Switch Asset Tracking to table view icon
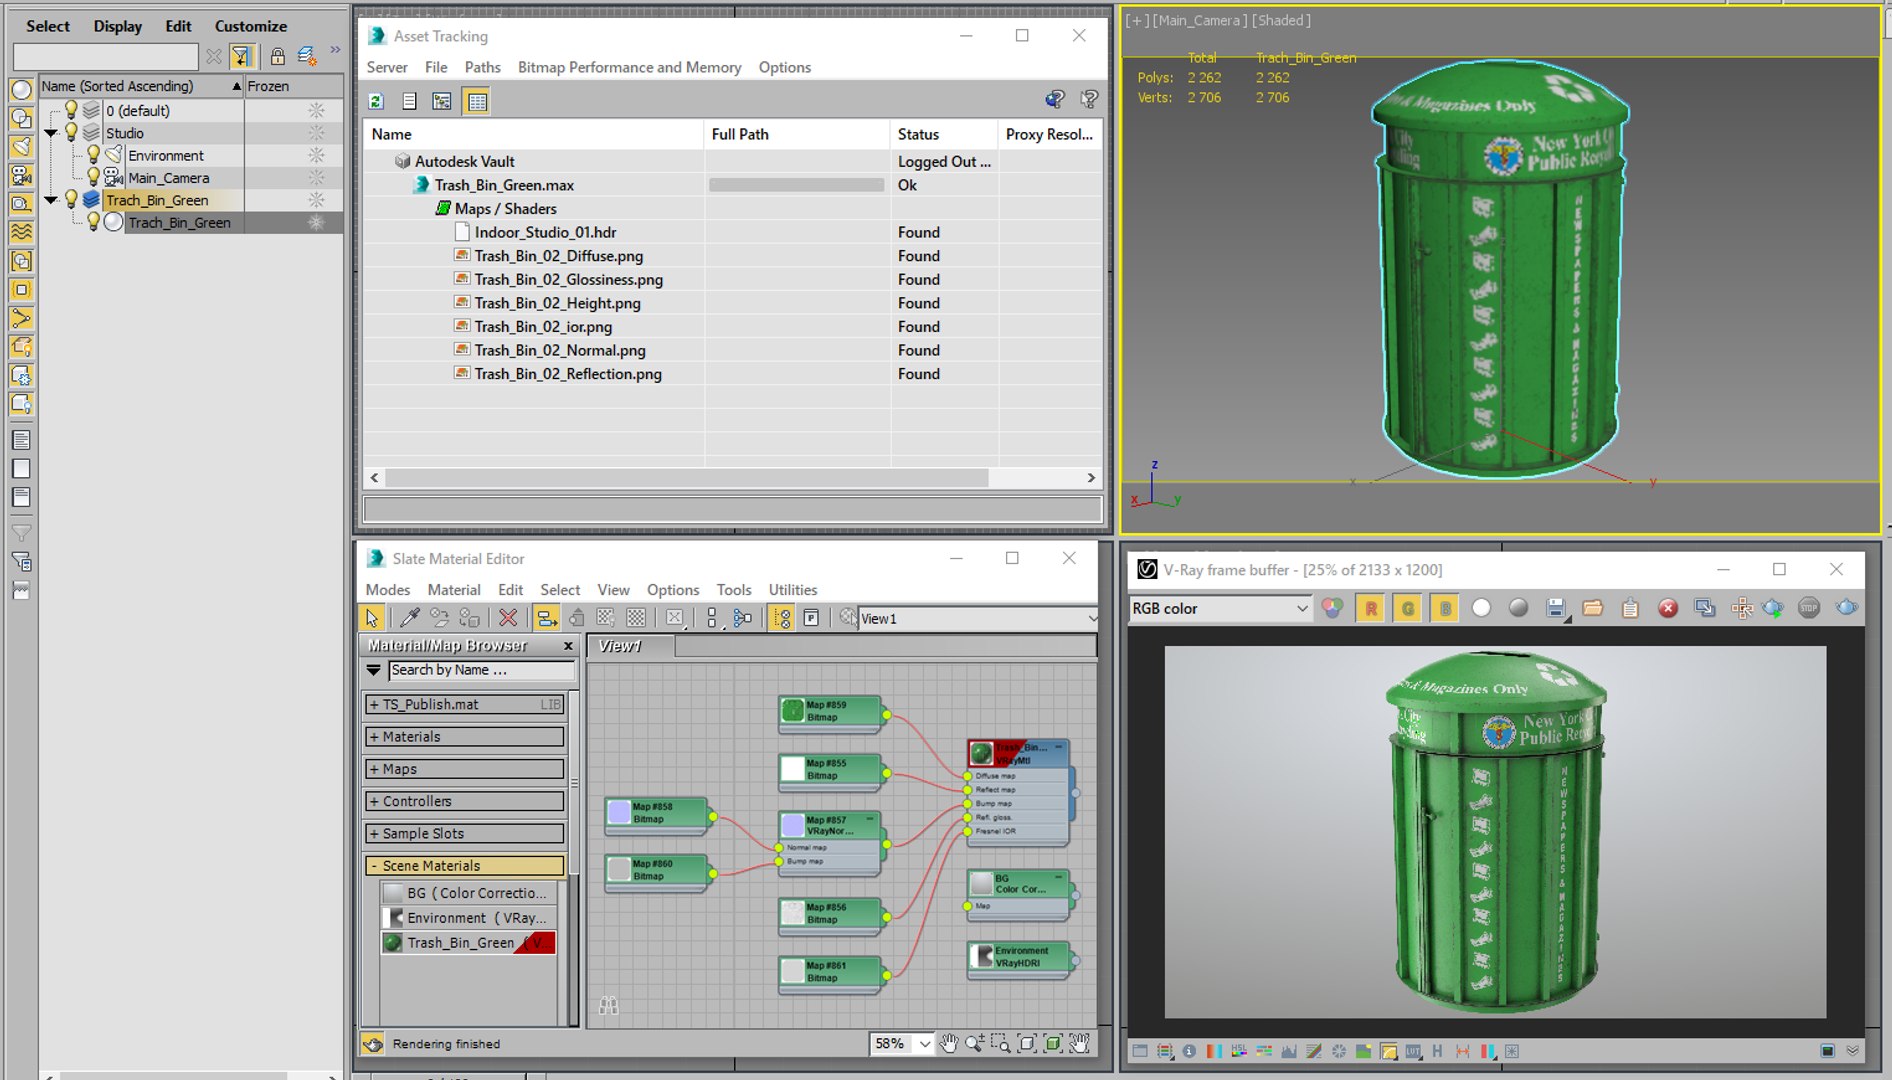The width and height of the screenshot is (1892, 1080). (477, 101)
